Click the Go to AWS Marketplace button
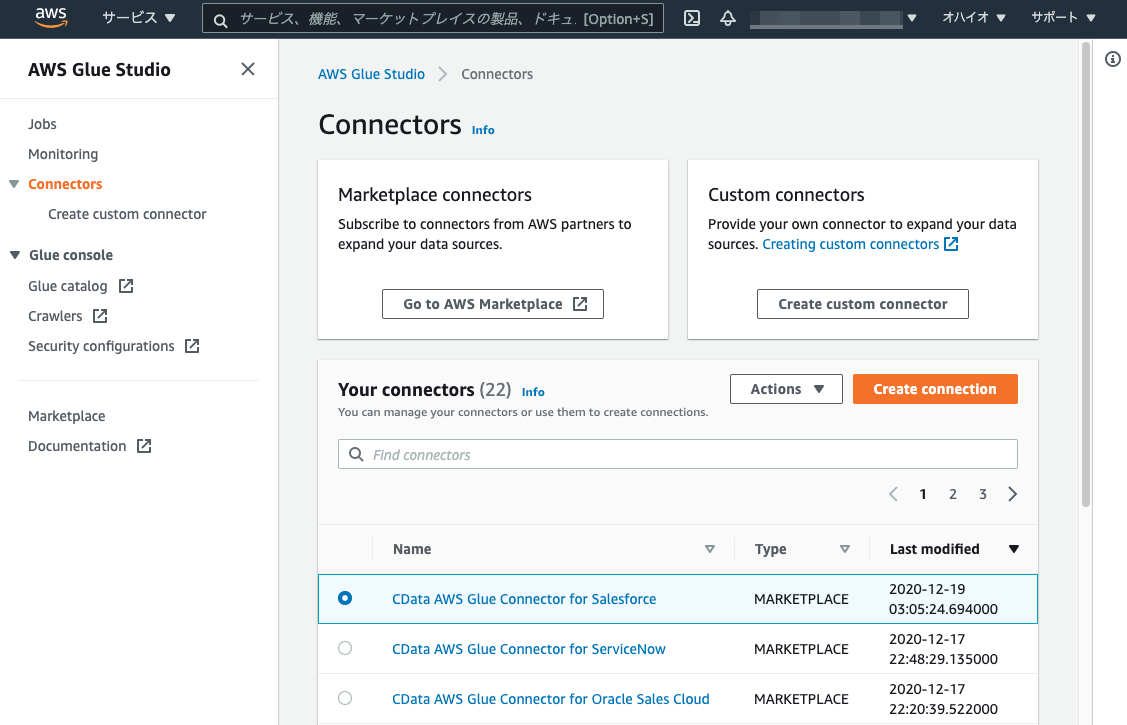This screenshot has width=1127, height=725. (493, 304)
